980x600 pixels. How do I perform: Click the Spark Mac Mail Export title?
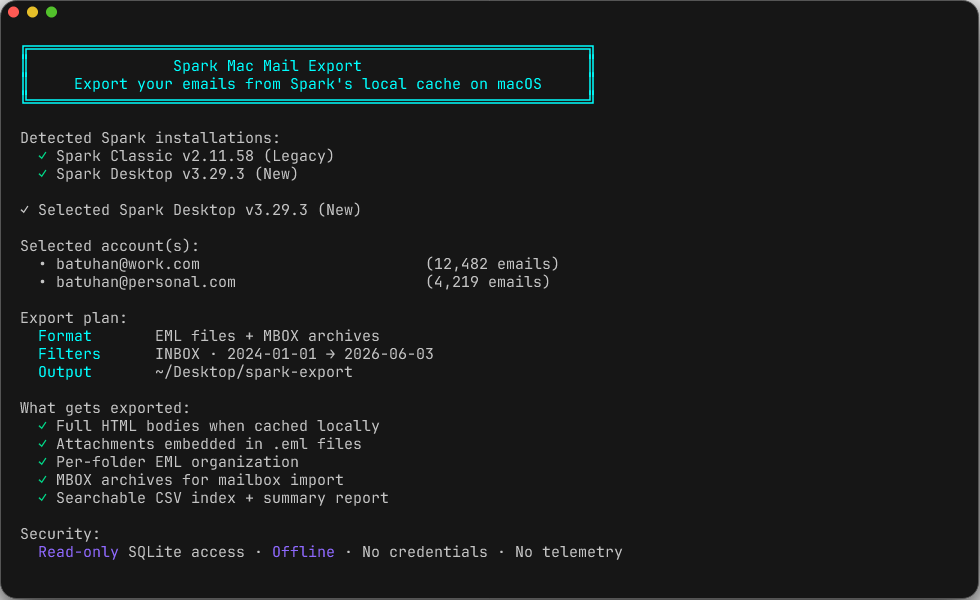tap(268, 66)
